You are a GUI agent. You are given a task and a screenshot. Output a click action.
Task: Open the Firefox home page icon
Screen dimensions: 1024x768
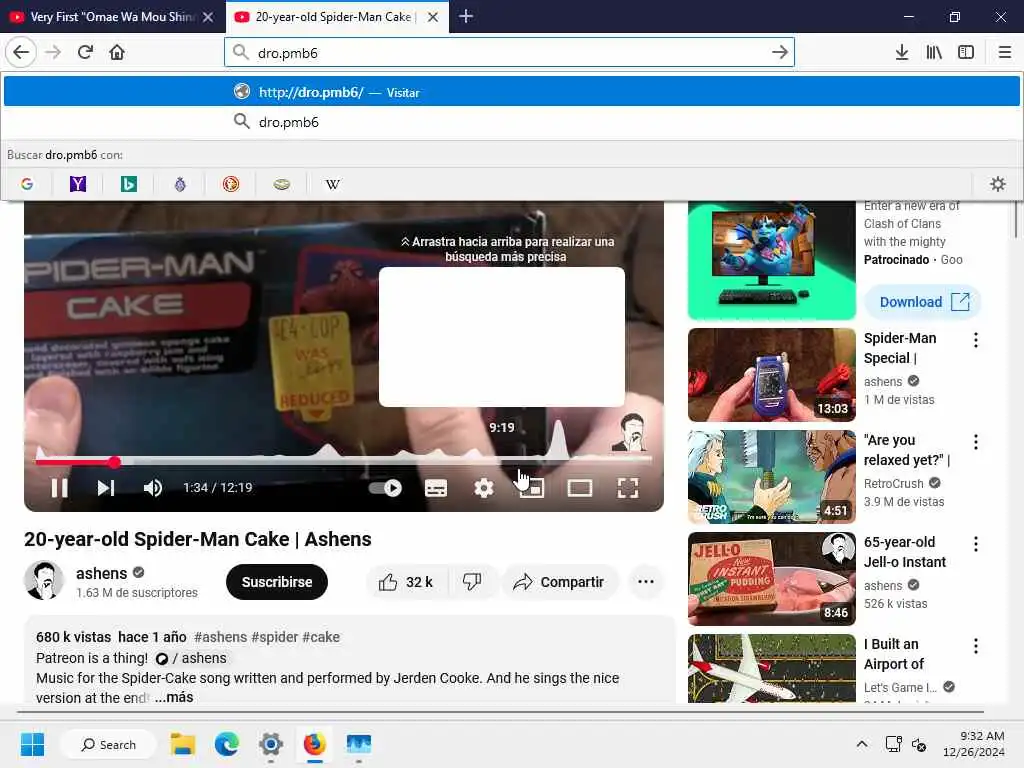click(x=117, y=52)
